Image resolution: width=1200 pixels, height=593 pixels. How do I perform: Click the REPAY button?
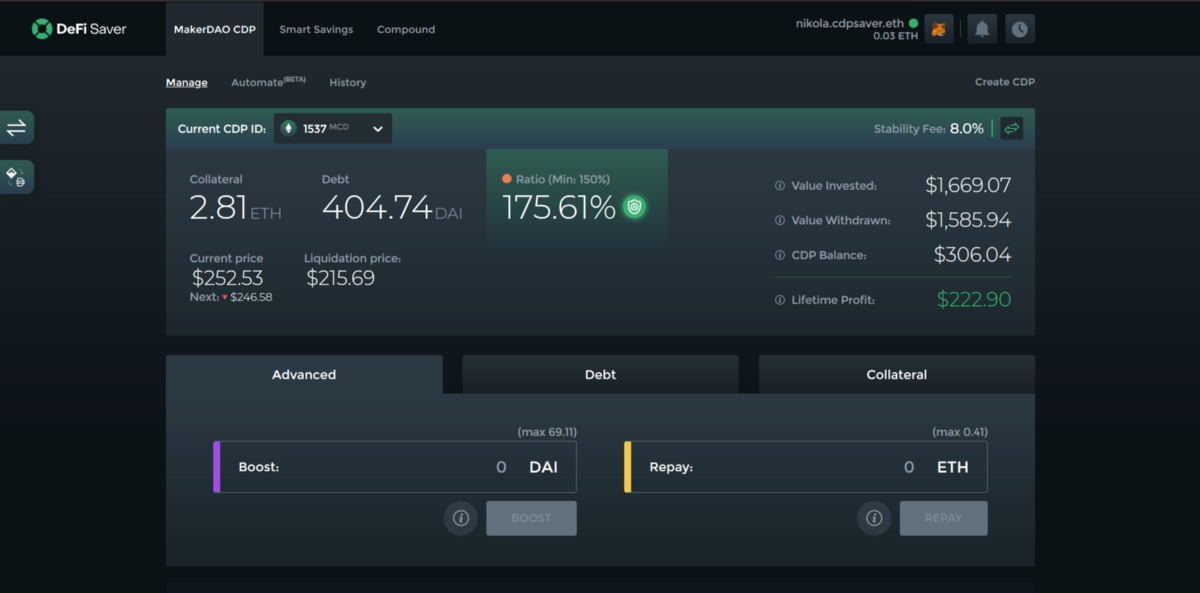point(943,518)
